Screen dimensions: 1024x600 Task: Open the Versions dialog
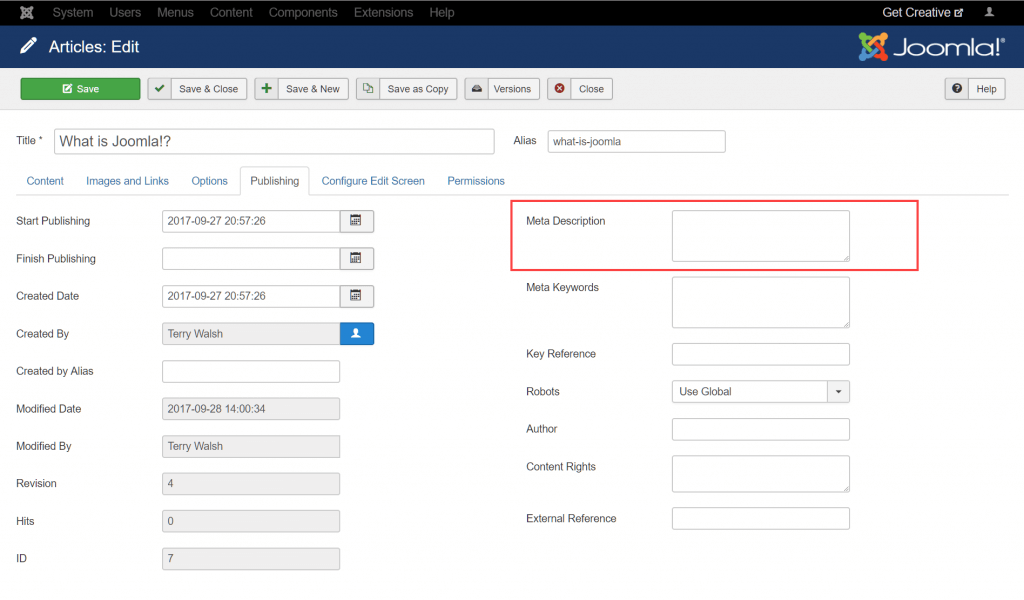point(502,88)
